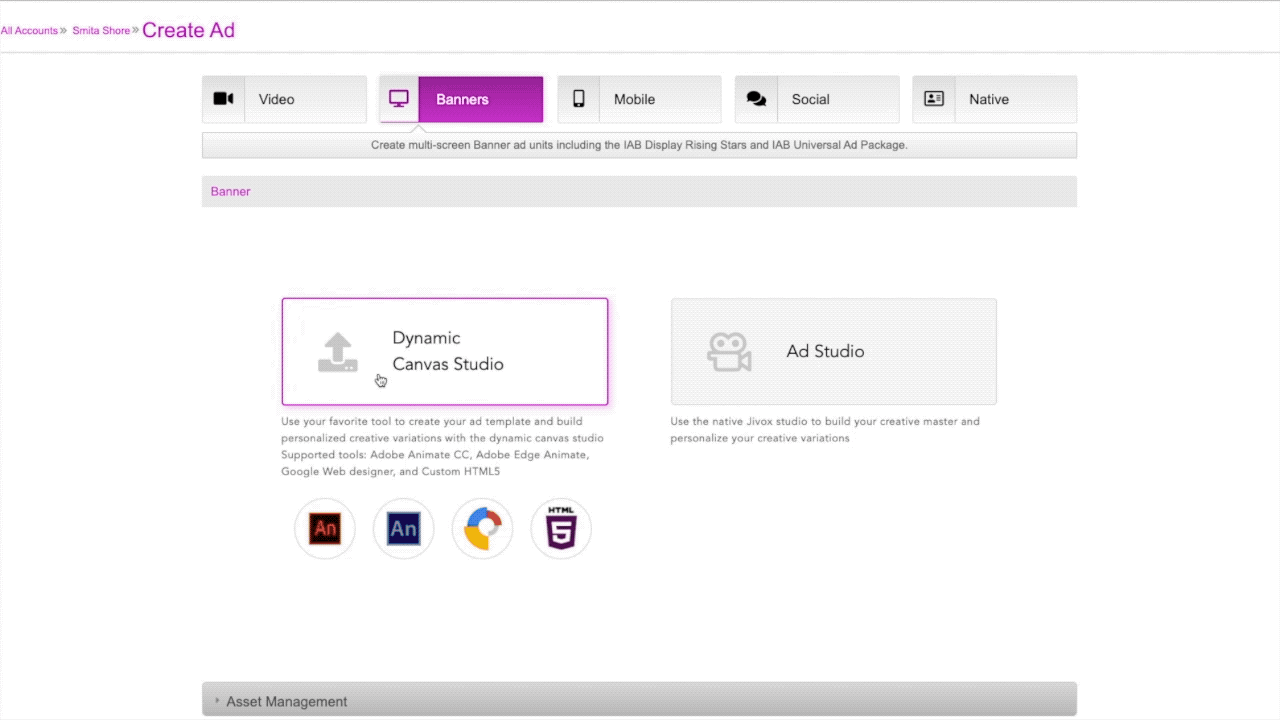Go to All Accounts breadcrumb link
1280x720 pixels.
[x=29, y=31]
